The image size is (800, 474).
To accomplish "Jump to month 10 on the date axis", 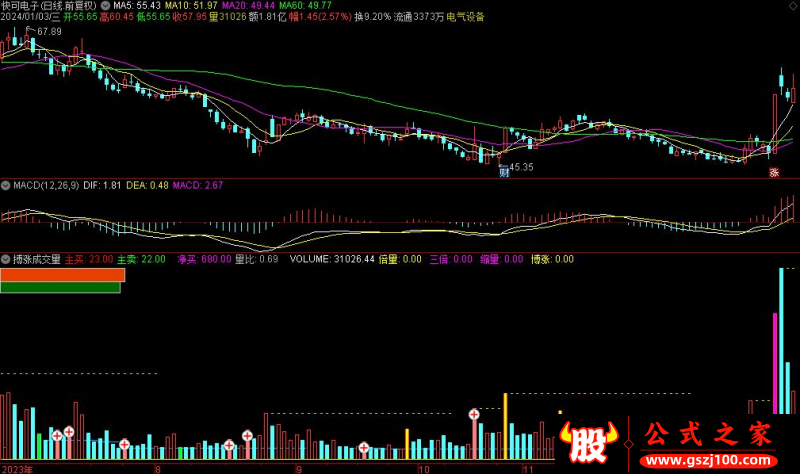I will (x=423, y=469).
